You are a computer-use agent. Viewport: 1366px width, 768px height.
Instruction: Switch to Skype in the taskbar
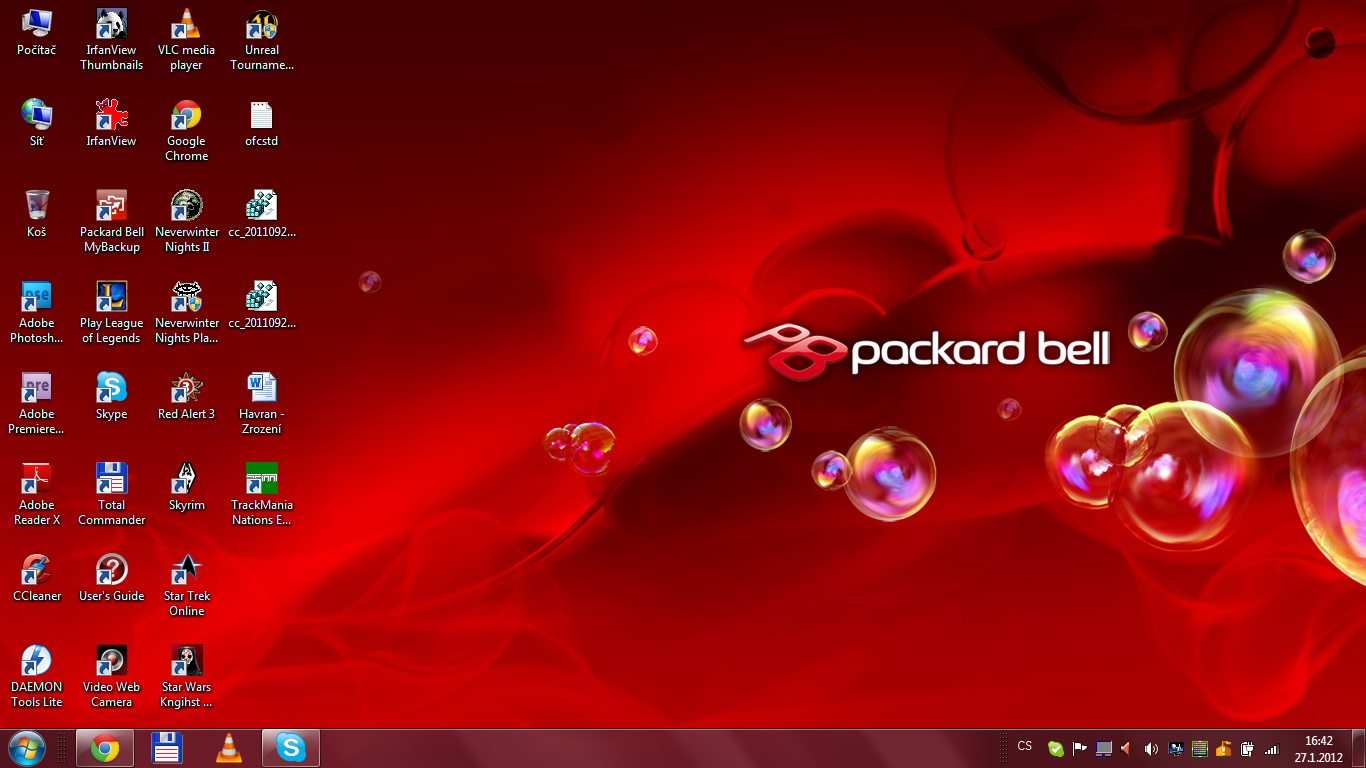291,747
